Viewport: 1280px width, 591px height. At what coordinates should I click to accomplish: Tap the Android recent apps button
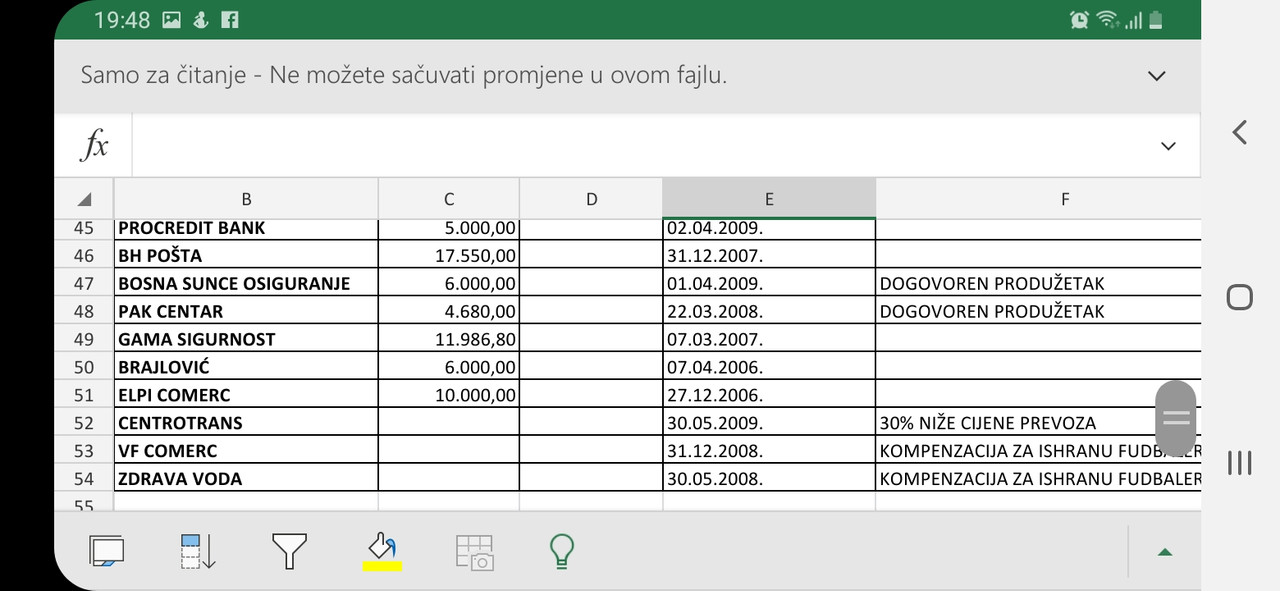[x=1240, y=462]
